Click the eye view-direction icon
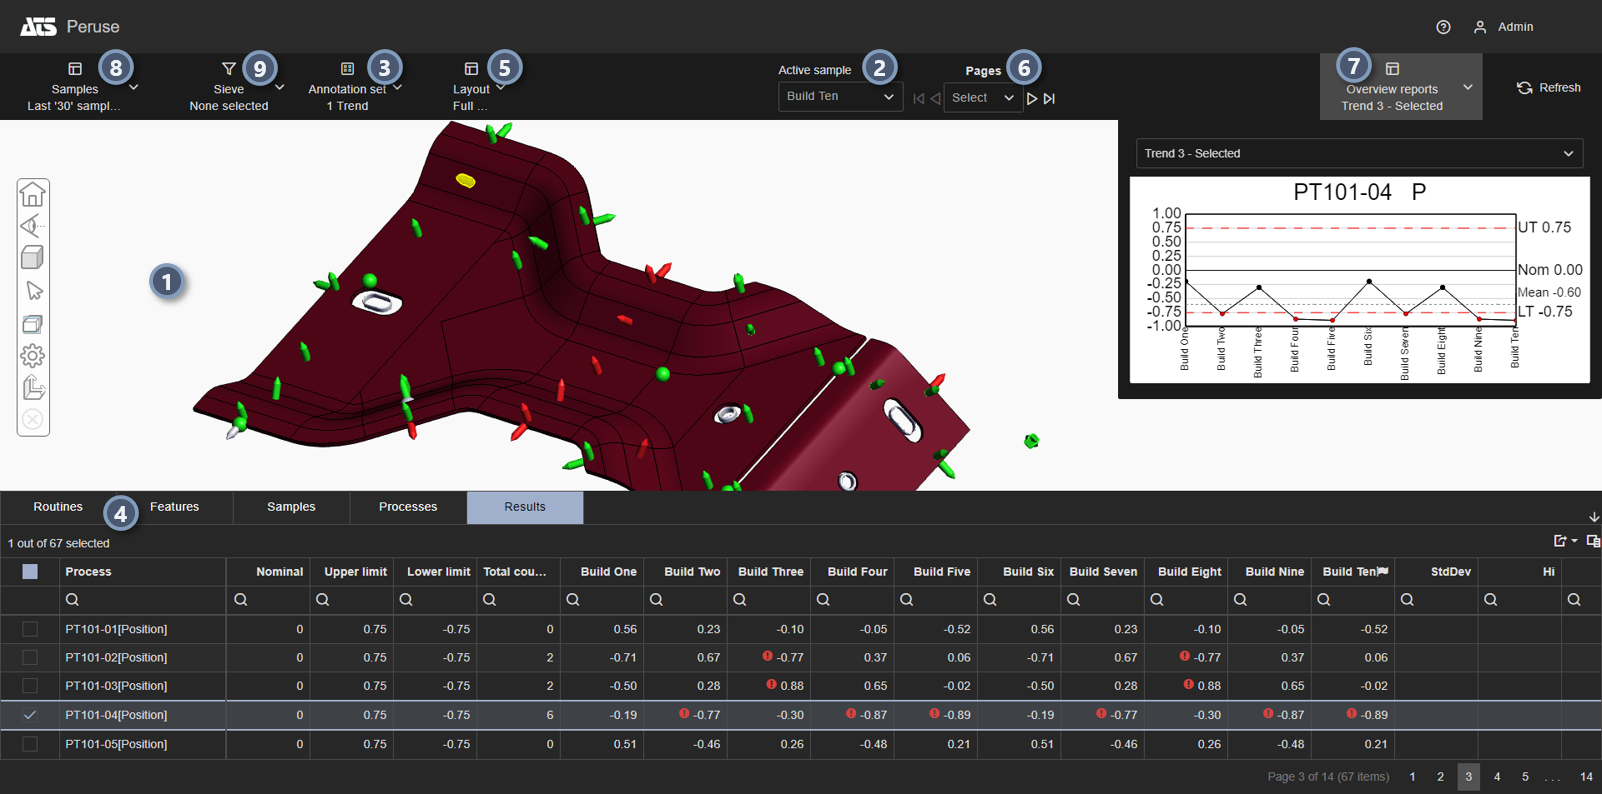The width and height of the screenshot is (1602, 794). click(x=33, y=226)
